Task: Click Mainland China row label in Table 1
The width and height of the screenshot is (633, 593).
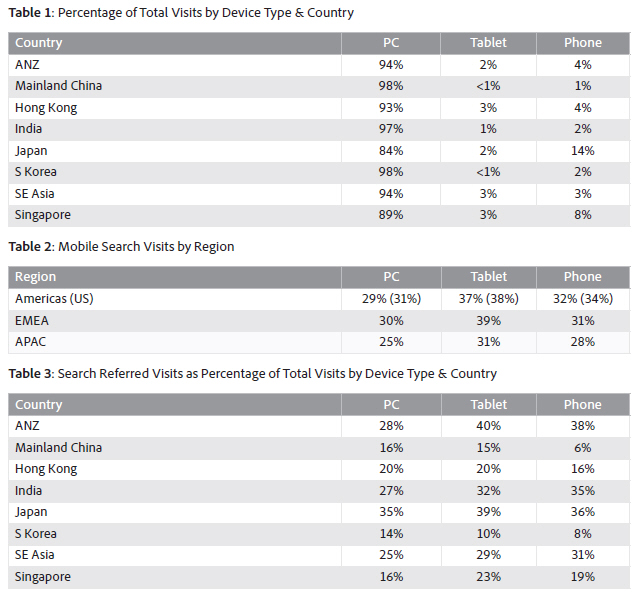Action: tap(58, 86)
